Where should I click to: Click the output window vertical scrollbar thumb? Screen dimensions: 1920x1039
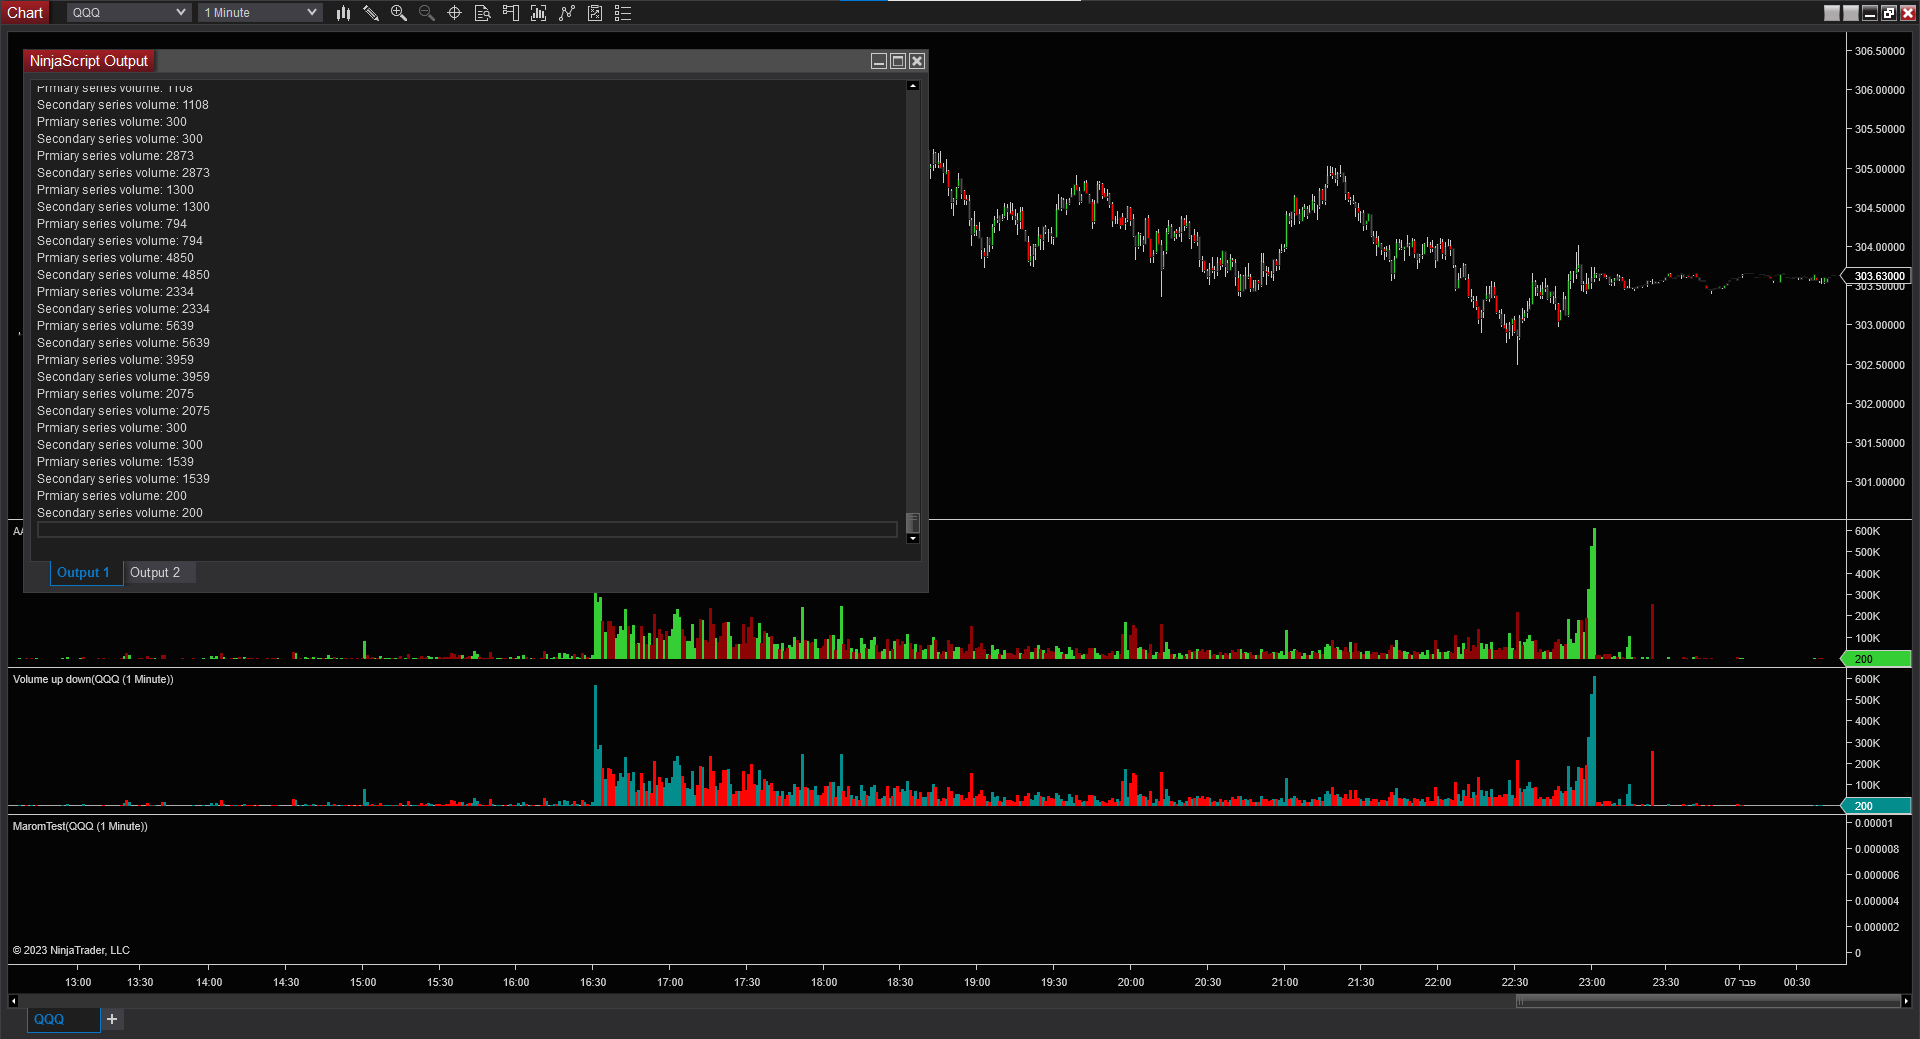(x=913, y=523)
